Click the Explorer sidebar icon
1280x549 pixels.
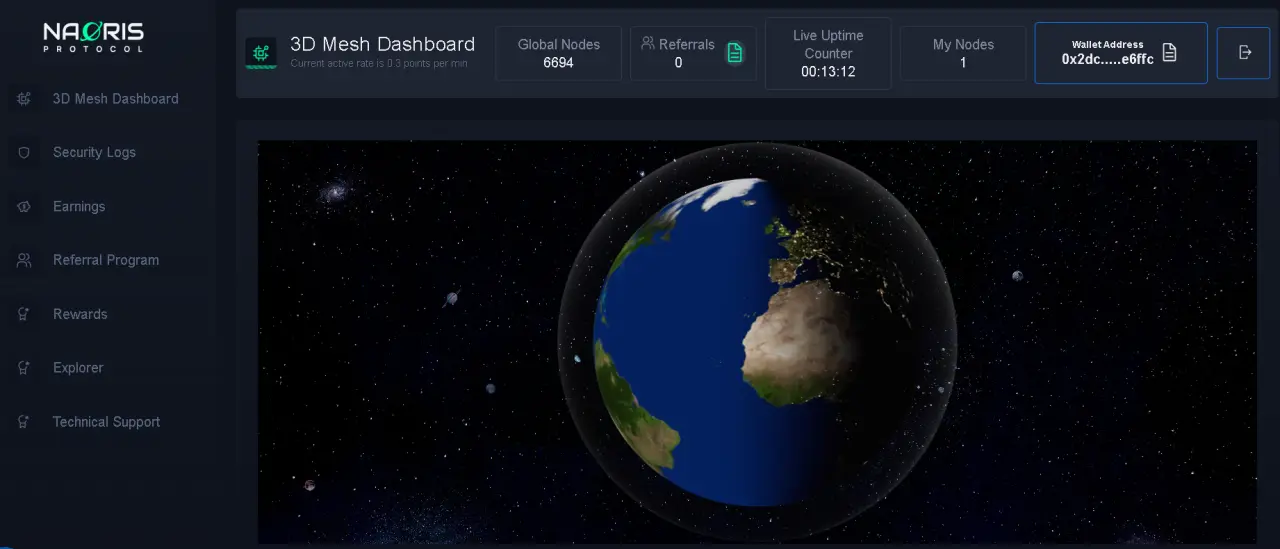(x=24, y=368)
